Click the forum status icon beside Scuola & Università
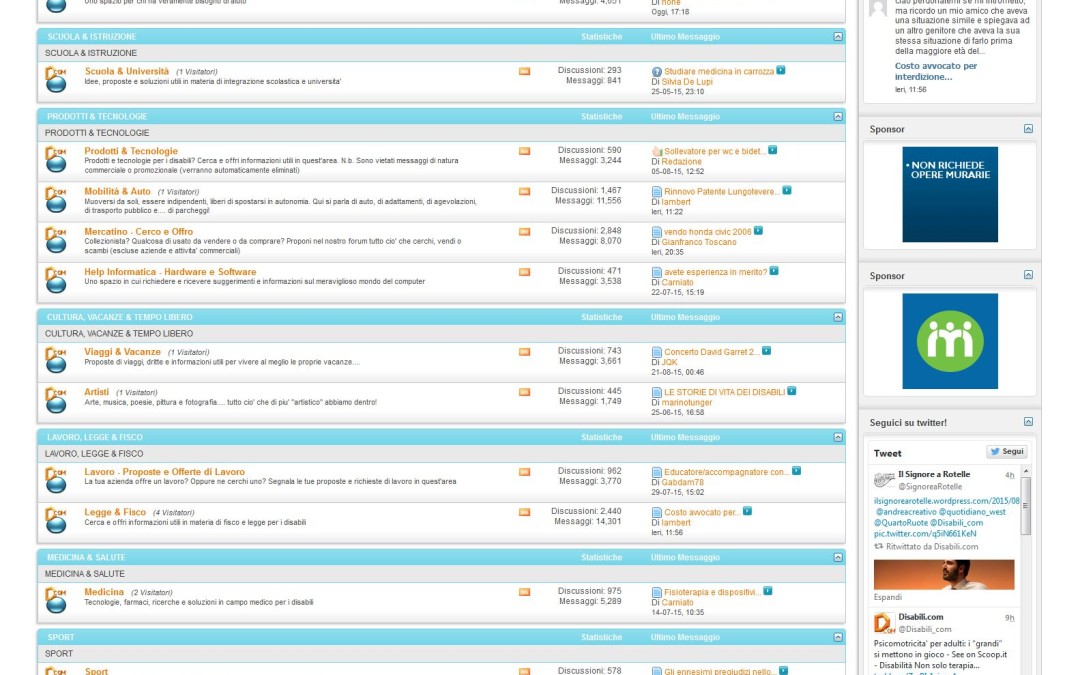The image size is (1080, 675). 55,79
